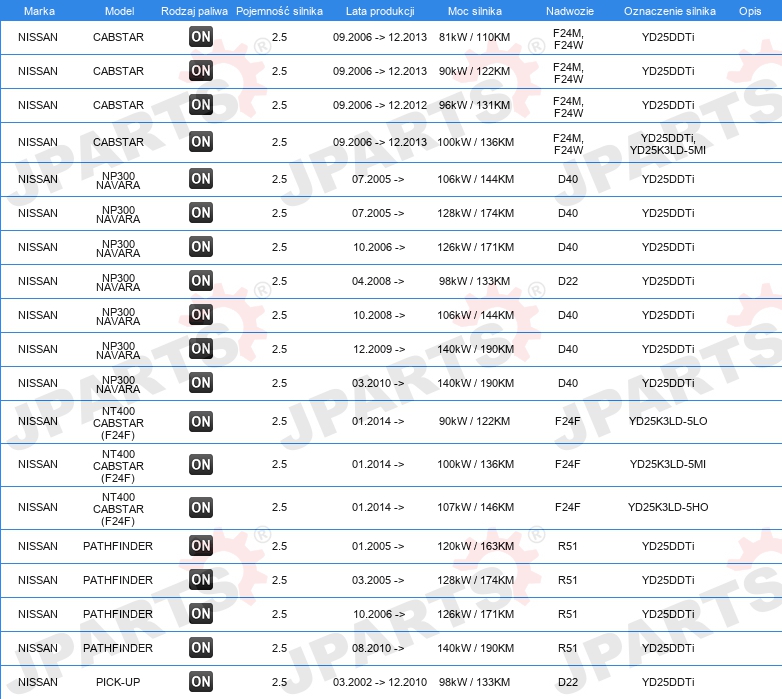Select production years 09.2006 -> 12.2012
This screenshot has width=782, height=699.
(x=380, y=105)
